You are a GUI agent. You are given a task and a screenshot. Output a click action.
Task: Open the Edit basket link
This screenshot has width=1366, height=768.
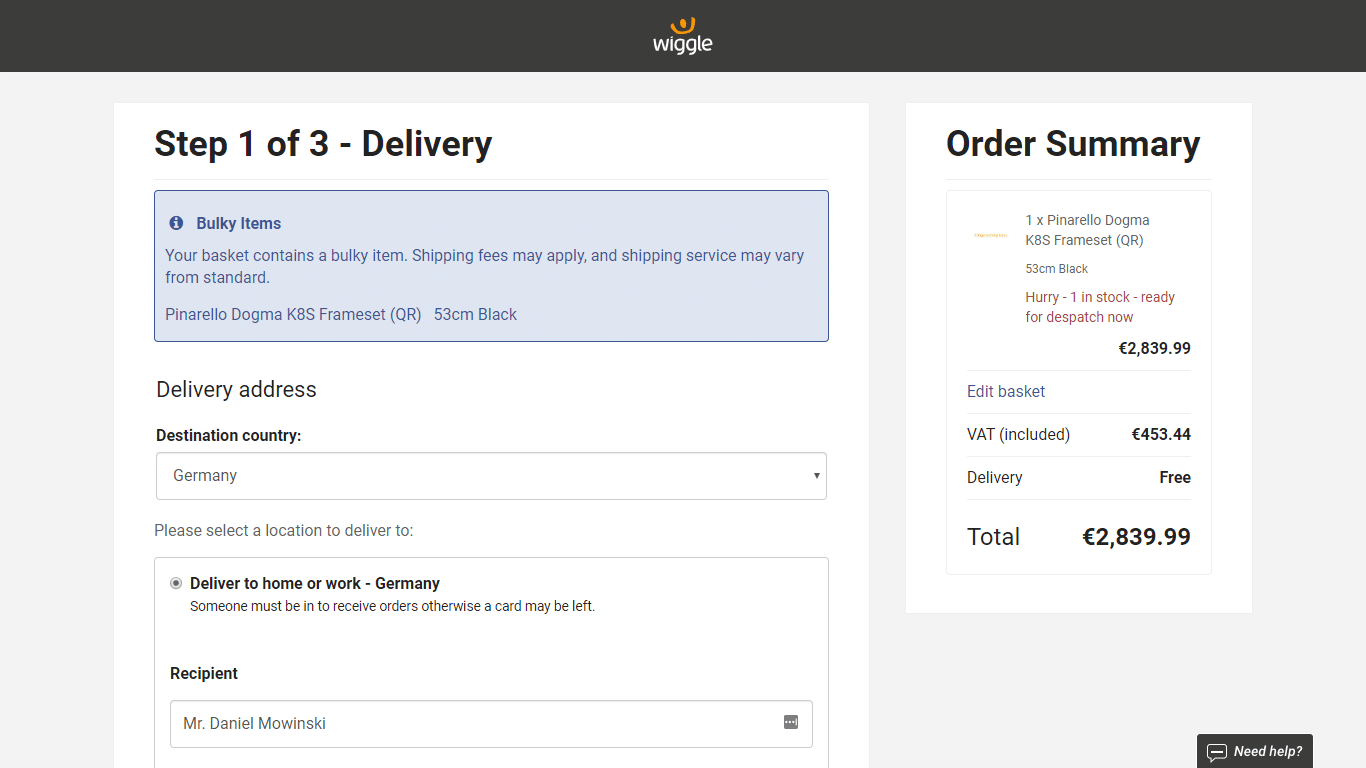coord(1006,391)
